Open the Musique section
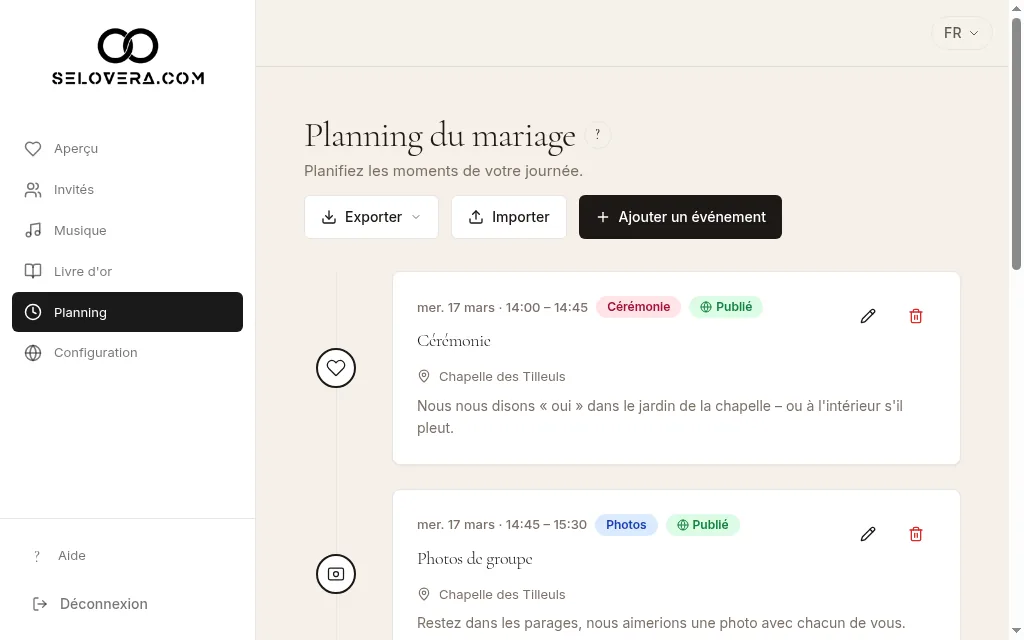This screenshot has height=640, width=1024. pyautogui.click(x=127, y=231)
